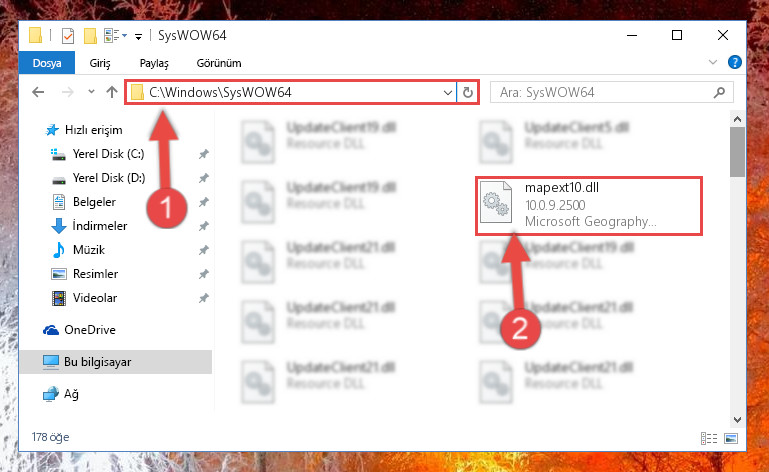Expand the ribbon with the chevron
Image resolution: width=769 pixels, height=472 pixels.
[713, 62]
